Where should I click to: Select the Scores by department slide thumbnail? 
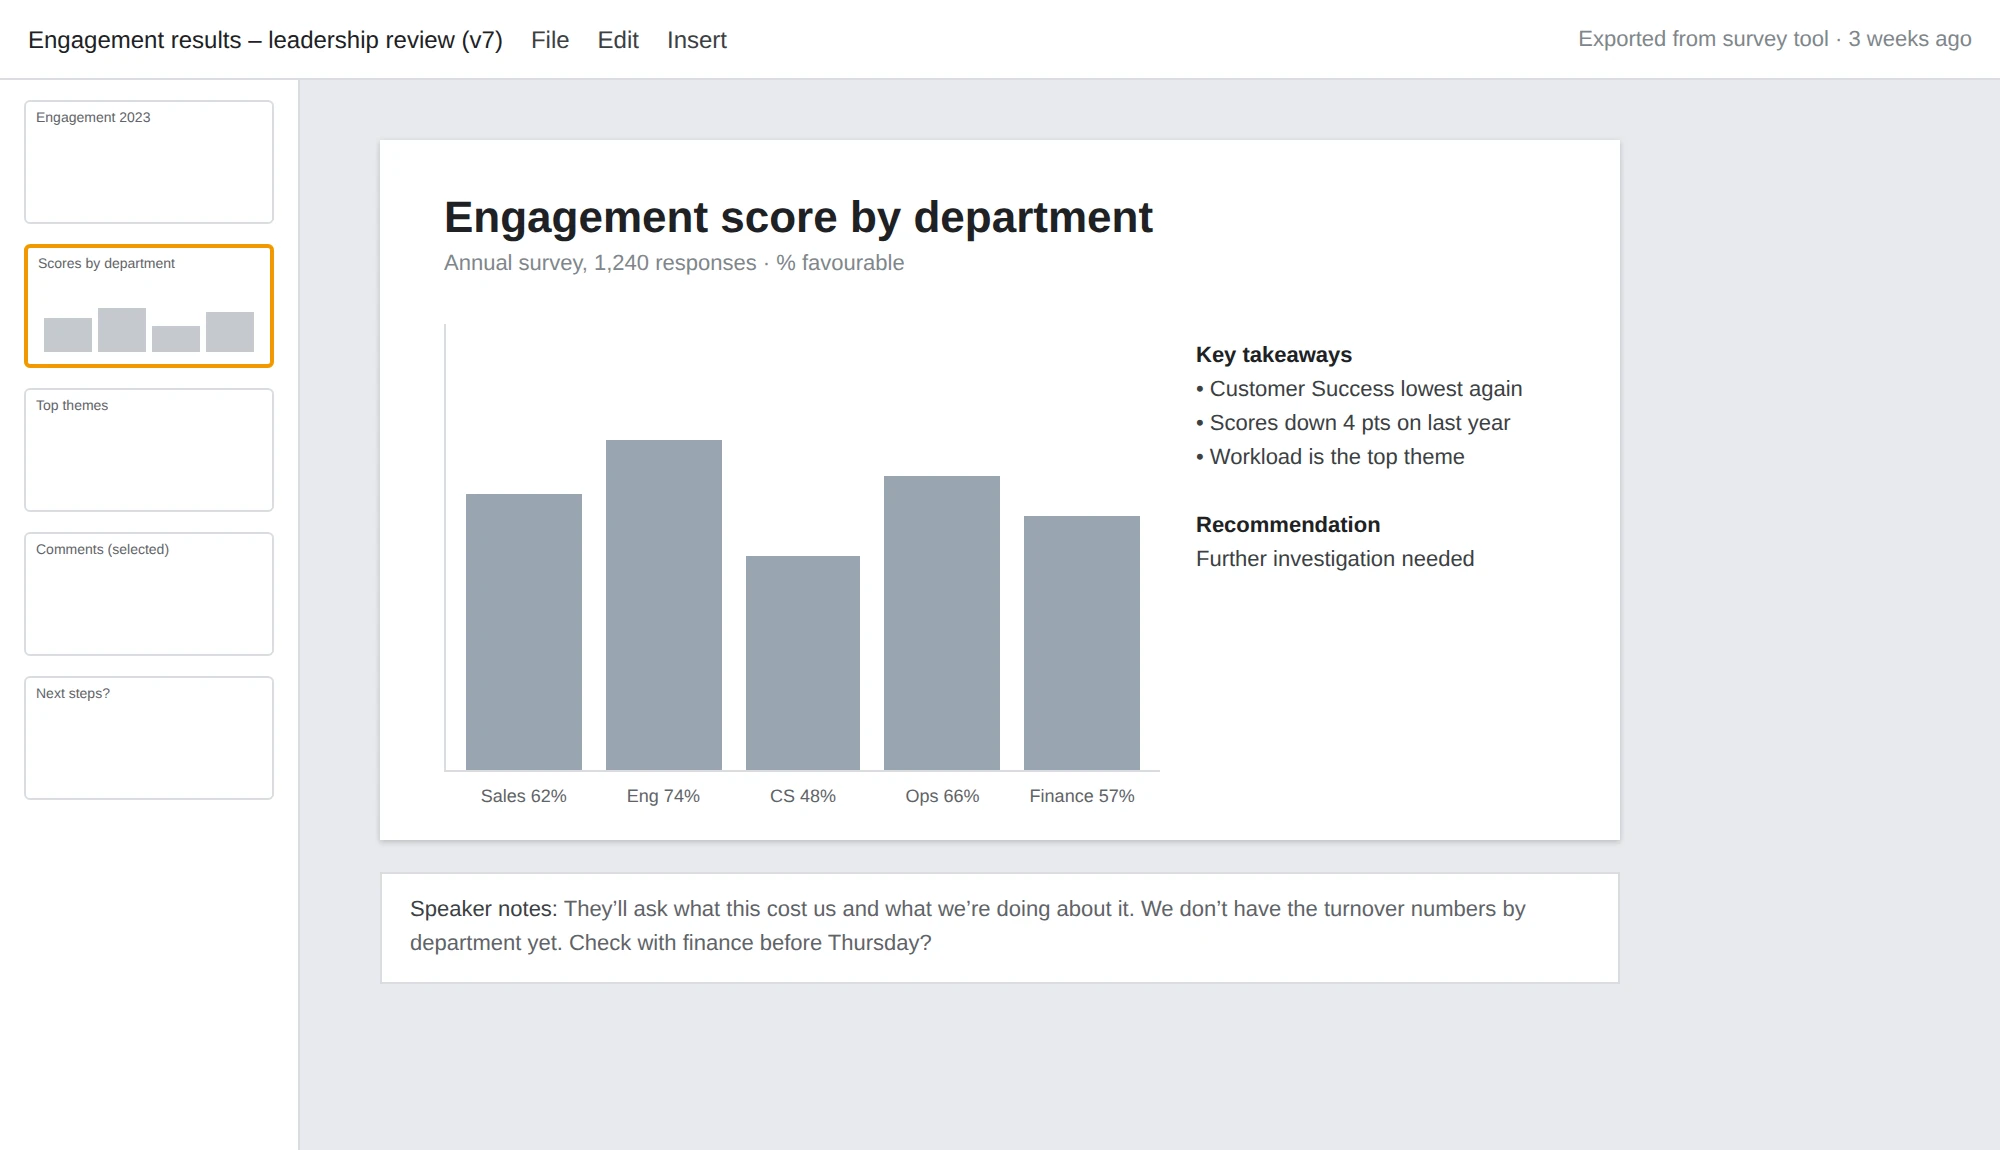149,306
